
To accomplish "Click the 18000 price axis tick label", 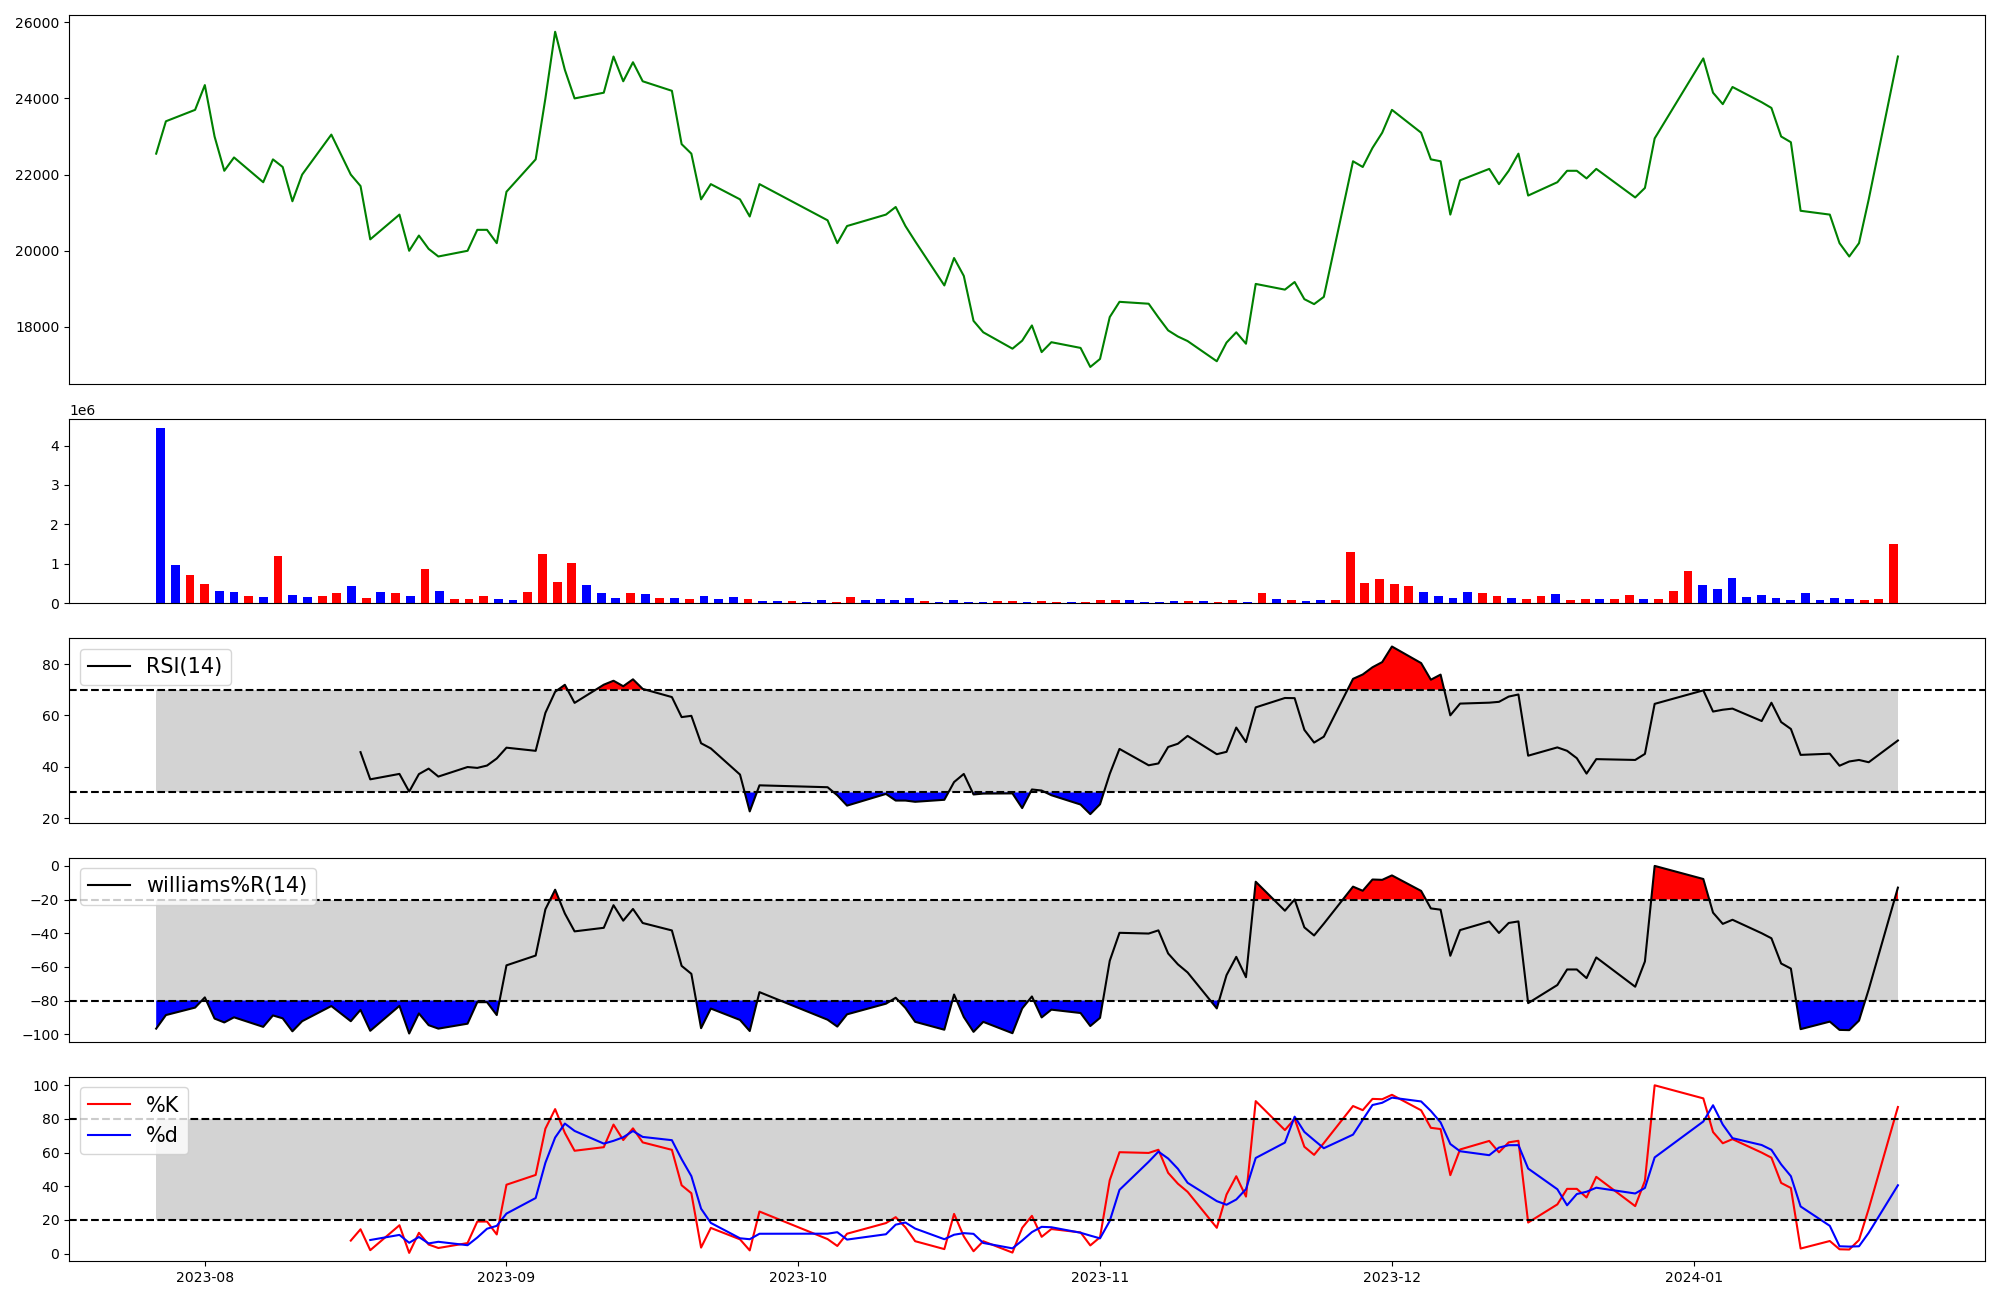I will (37, 328).
